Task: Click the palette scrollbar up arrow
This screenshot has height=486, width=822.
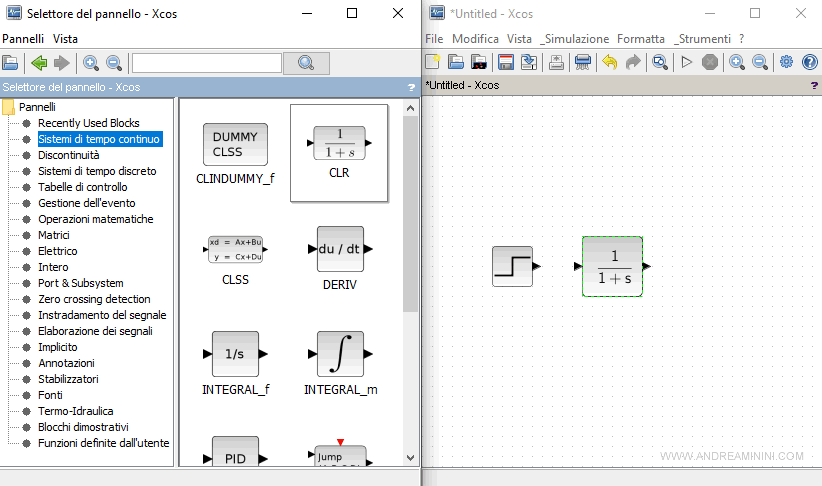Action: point(410,108)
